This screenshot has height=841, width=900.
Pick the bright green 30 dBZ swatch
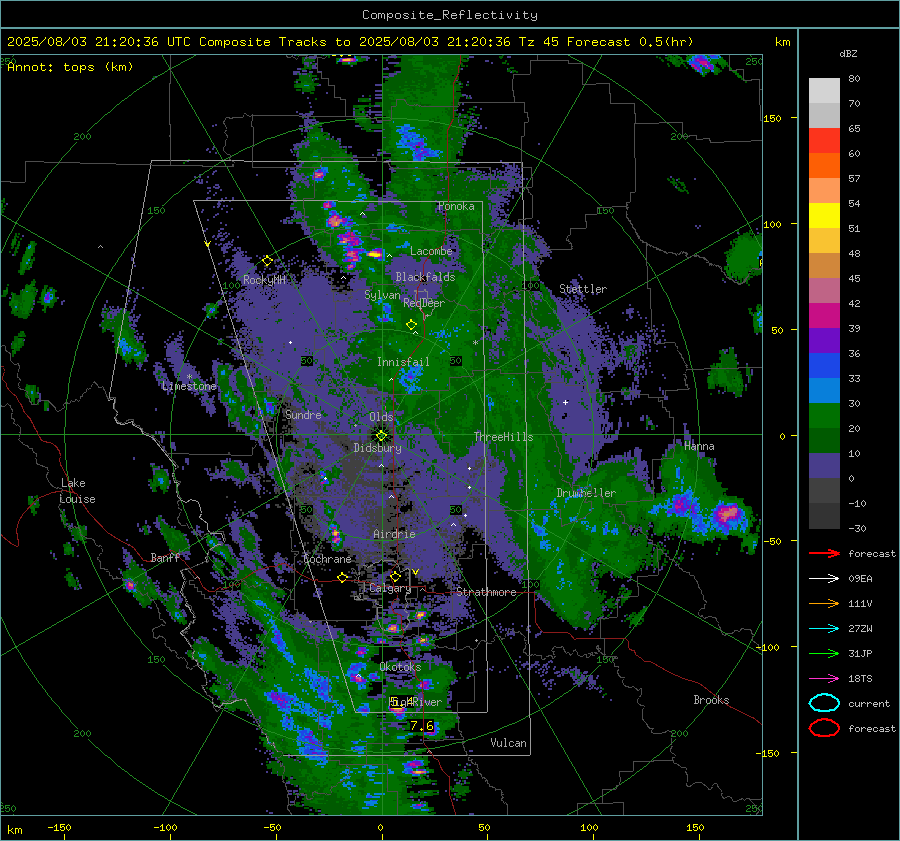pos(824,415)
